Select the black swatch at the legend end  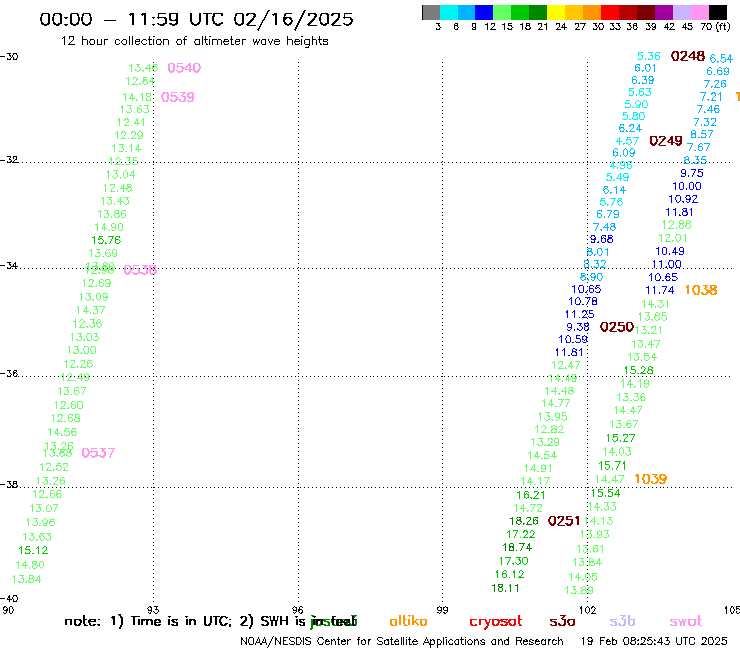point(717,12)
